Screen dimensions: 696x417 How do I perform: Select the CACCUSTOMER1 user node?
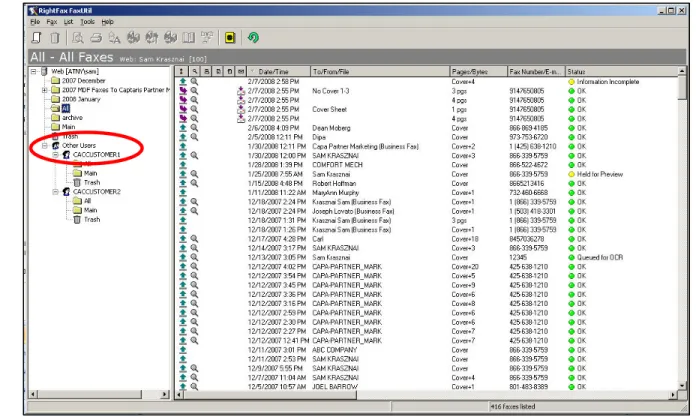[x=91, y=155]
